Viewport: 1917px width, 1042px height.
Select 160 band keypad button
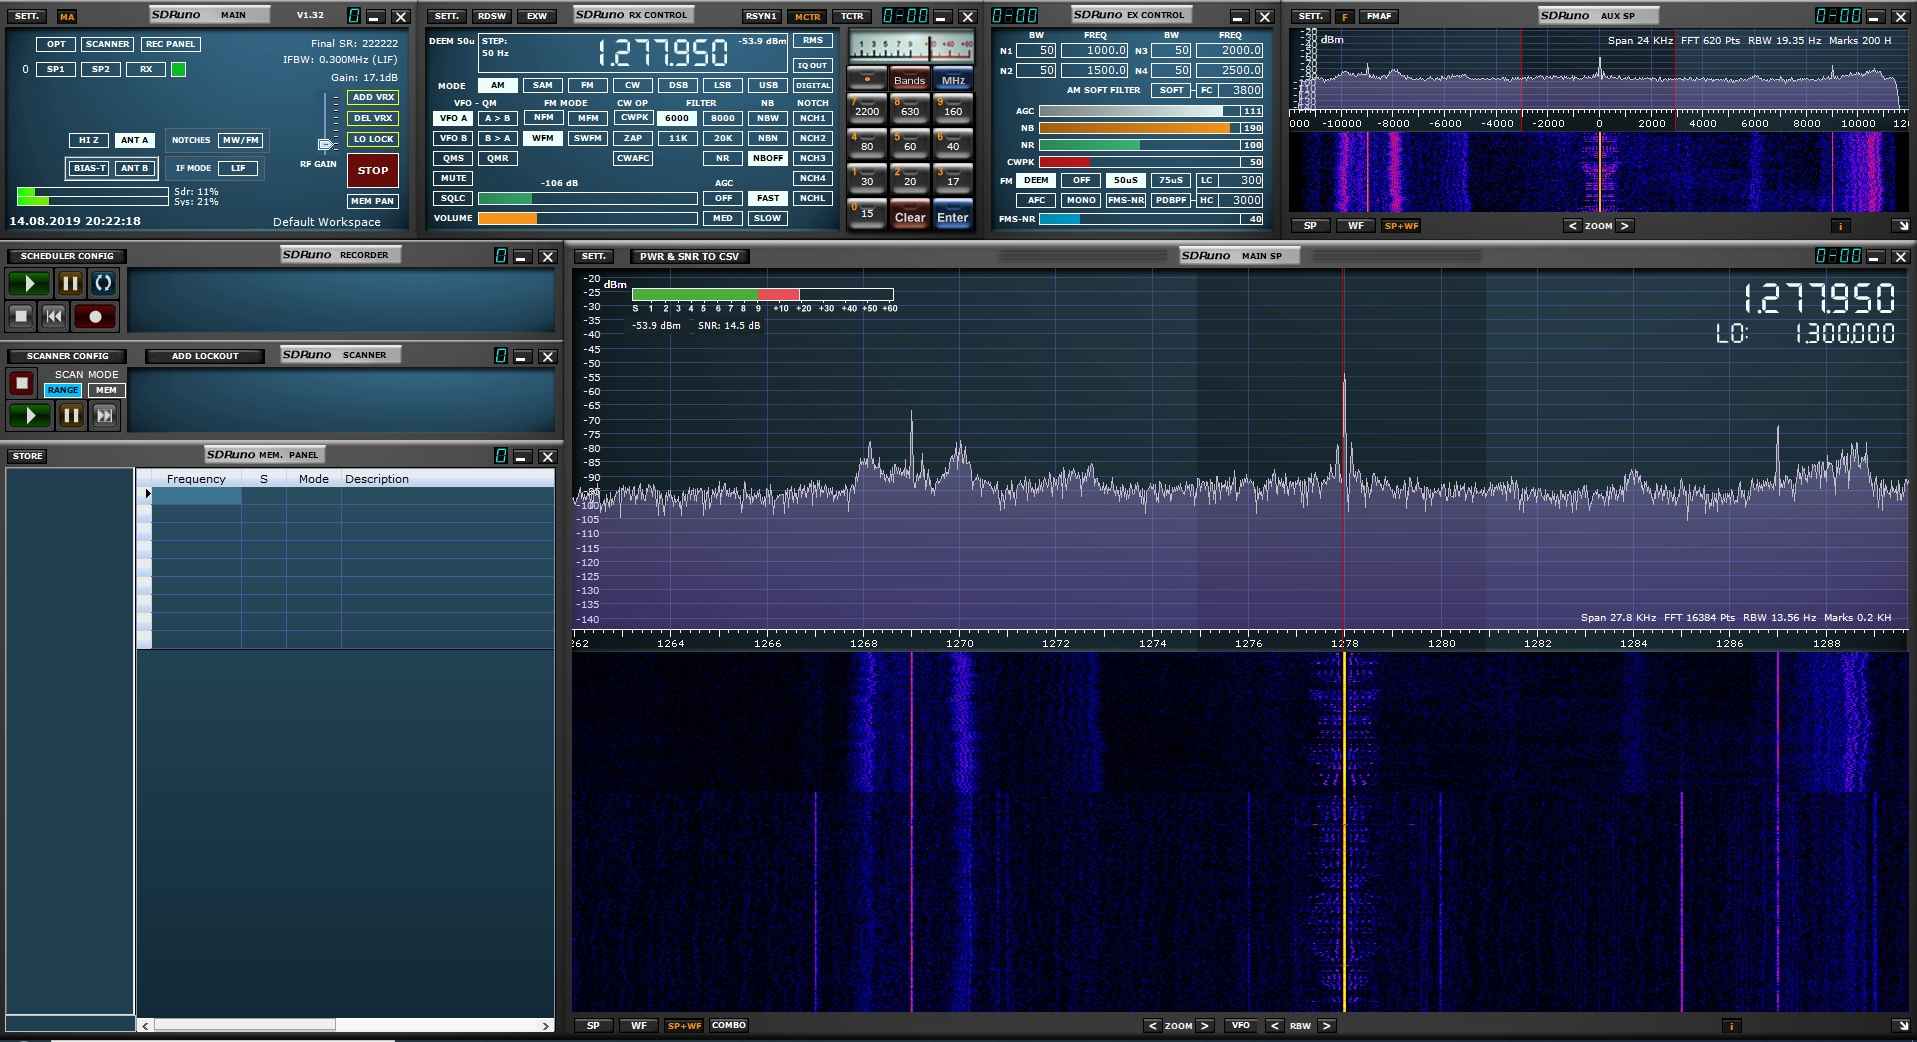tap(953, 108)
